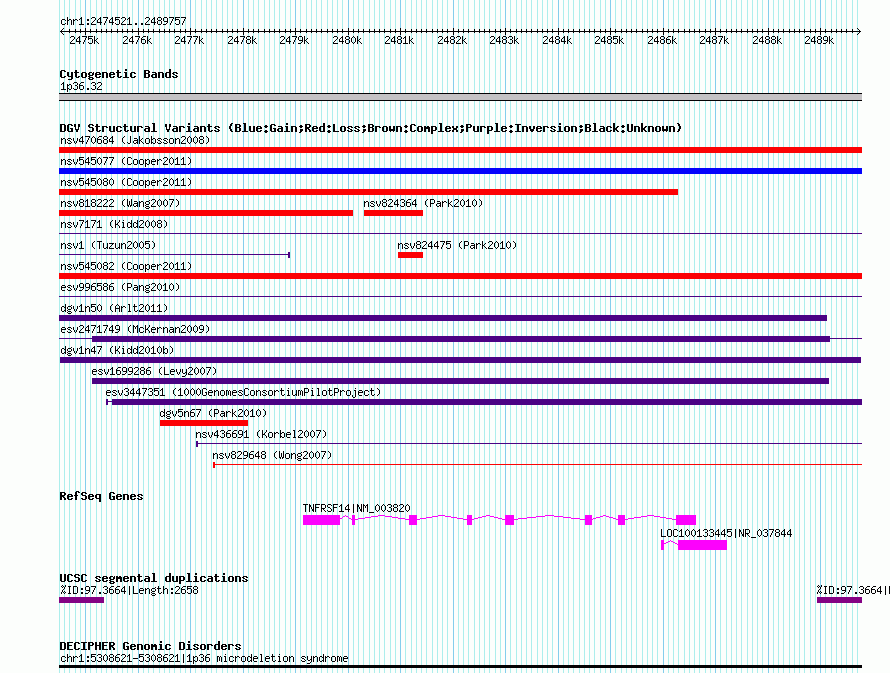Screen dimensions: 890x673
Task: Click the nsv1 (Tuzun2005) variant label
Action: [108, 245]
